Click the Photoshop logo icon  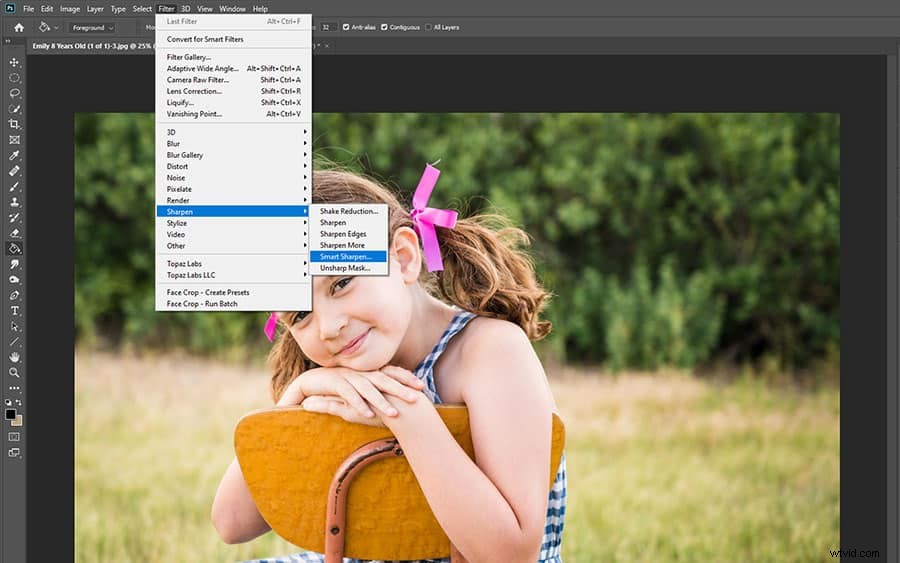[9, 8]
